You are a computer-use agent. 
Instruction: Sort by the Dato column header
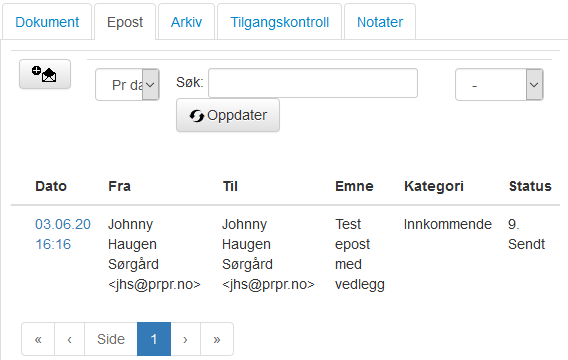[51, 186]
